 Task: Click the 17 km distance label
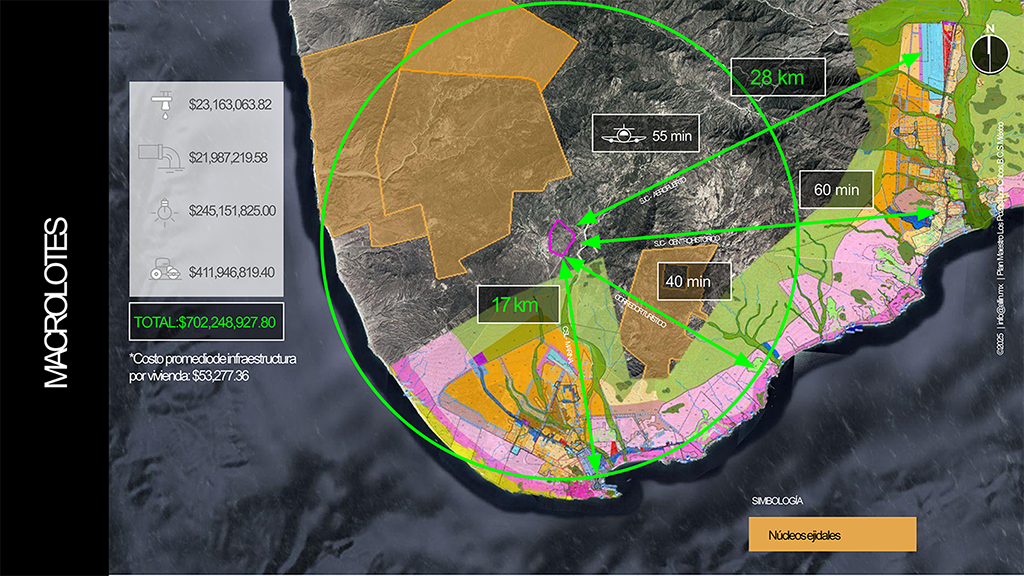pyautogui.click(x=518, y=304)
